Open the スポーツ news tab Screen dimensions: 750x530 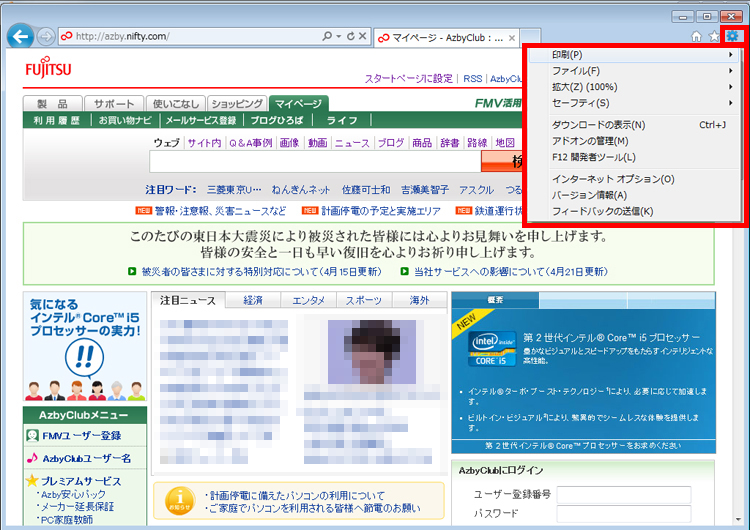(x=364, y=300)
